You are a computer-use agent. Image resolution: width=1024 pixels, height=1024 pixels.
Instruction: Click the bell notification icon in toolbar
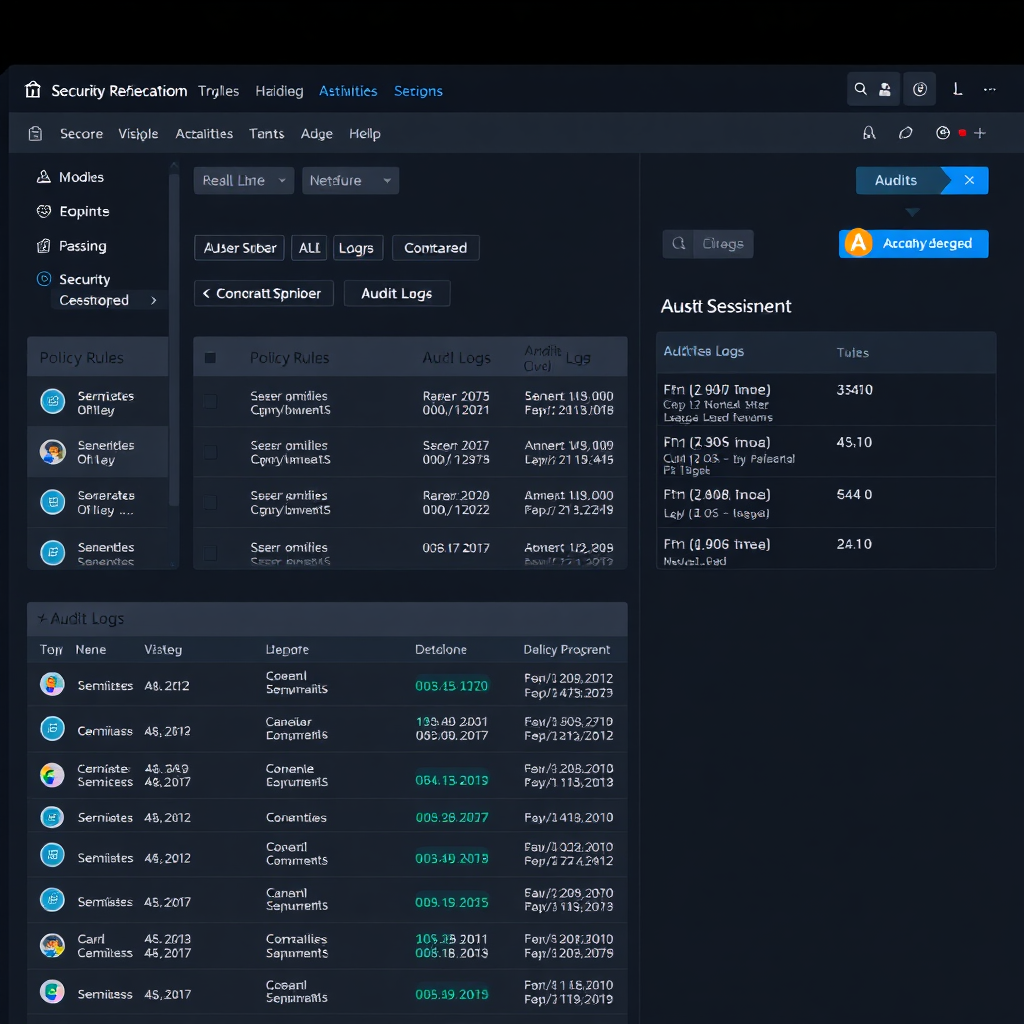(868, 133)
